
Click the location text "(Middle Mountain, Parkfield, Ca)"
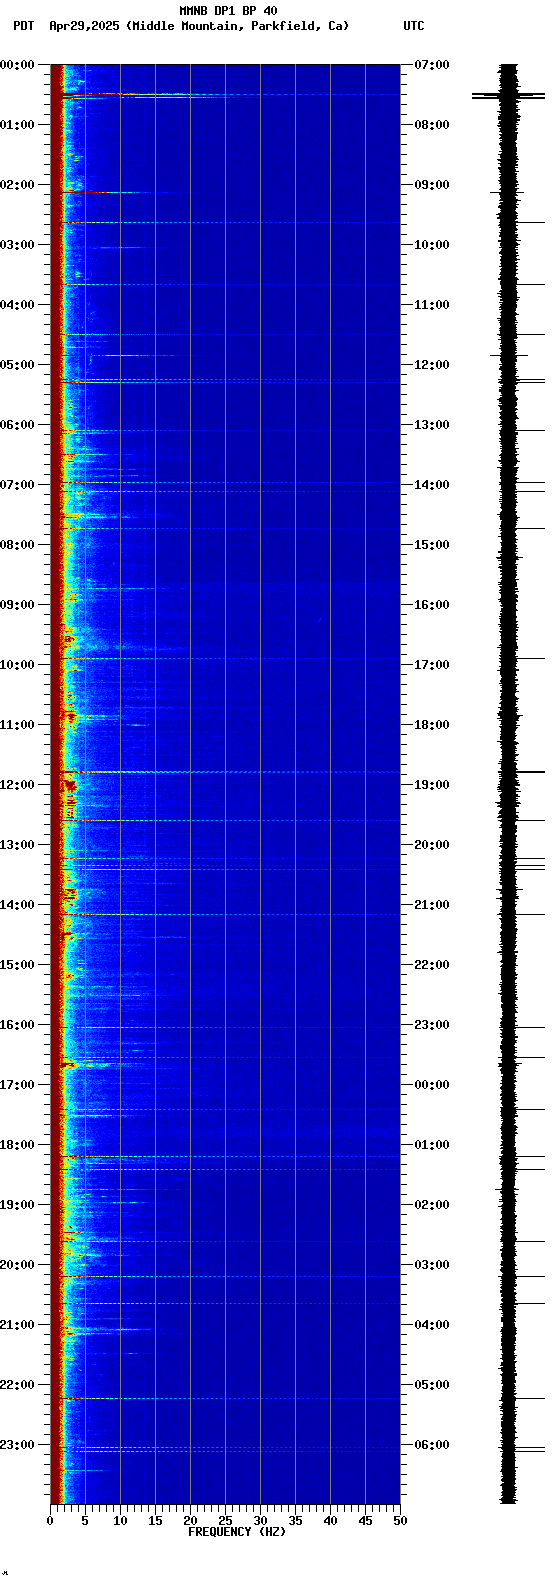point(237,26)
